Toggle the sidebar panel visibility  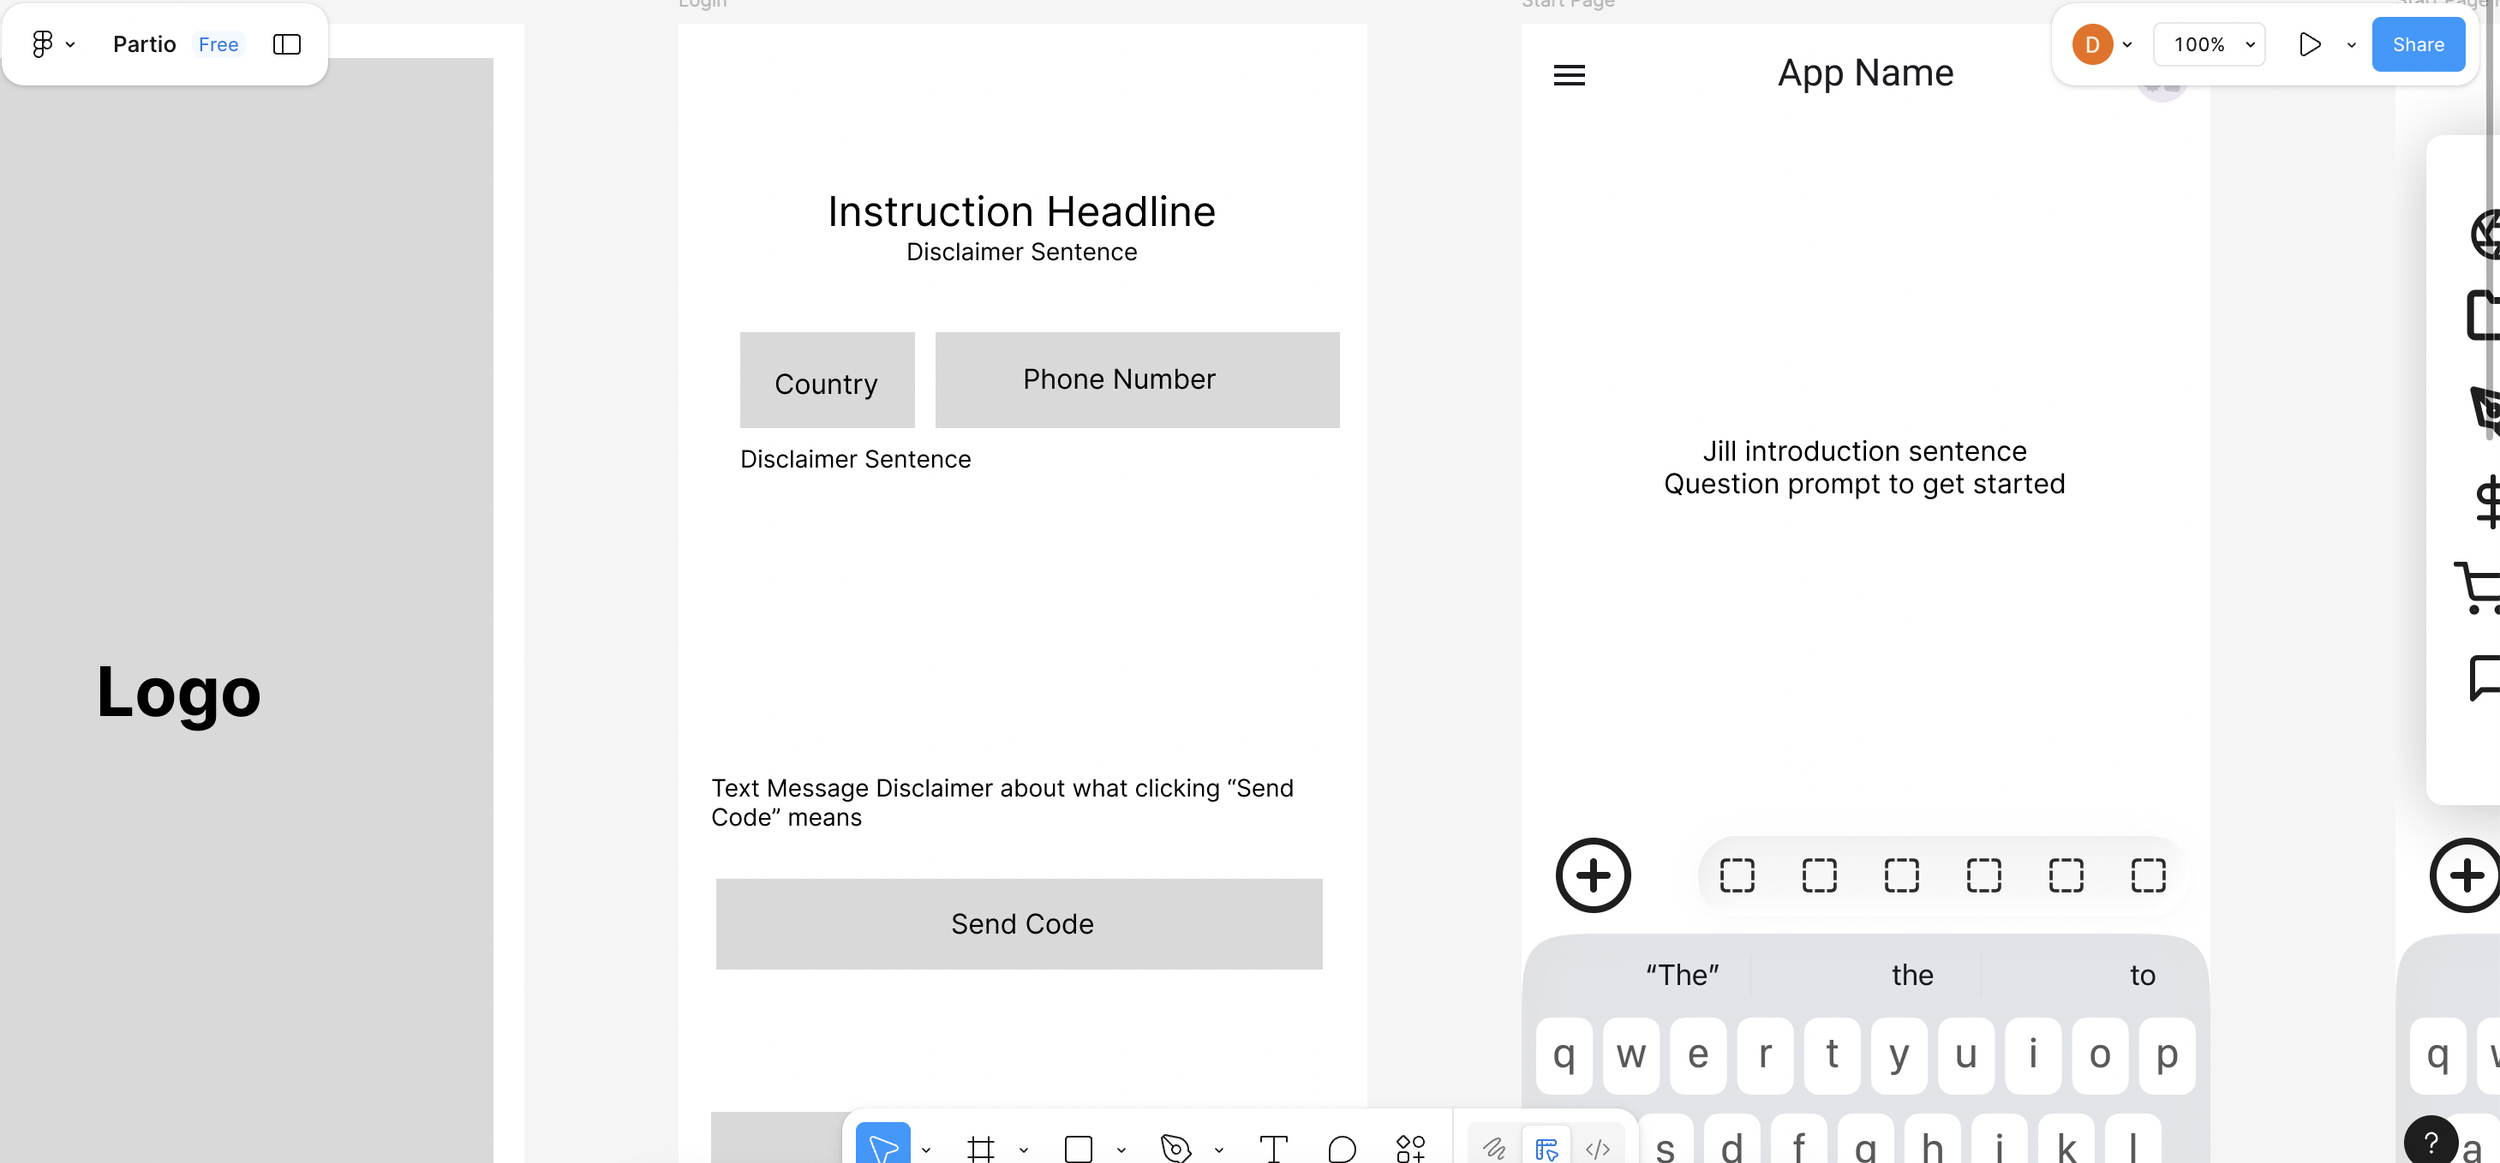[x=287, y=44]
